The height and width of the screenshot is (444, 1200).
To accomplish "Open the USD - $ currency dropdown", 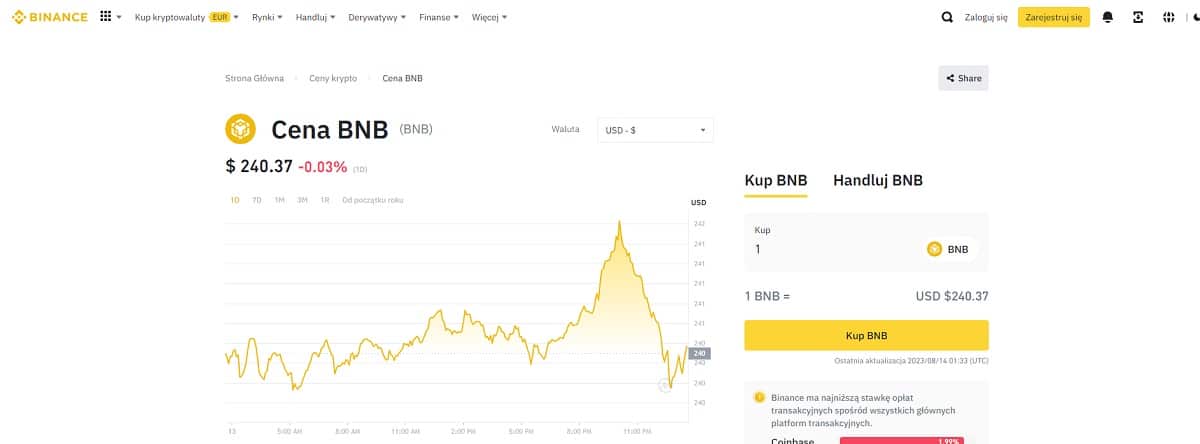I will tap(655, 130).
